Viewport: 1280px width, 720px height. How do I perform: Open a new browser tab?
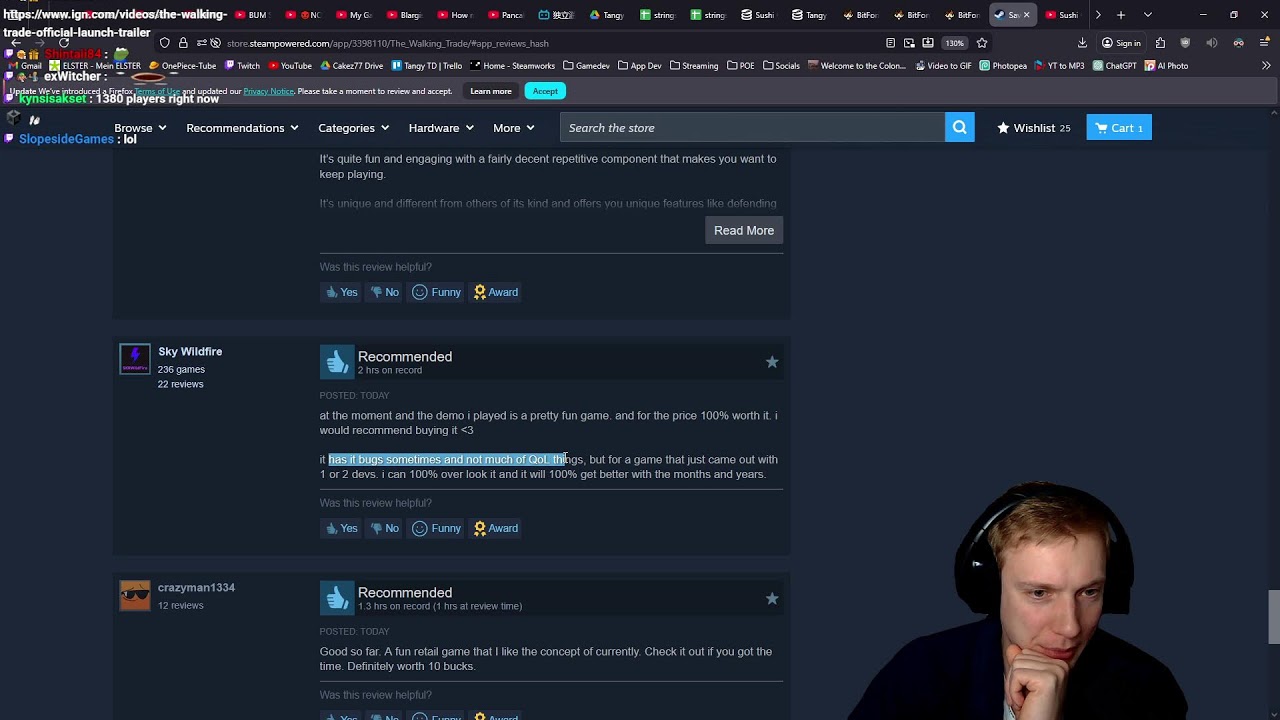point(1121,15)
